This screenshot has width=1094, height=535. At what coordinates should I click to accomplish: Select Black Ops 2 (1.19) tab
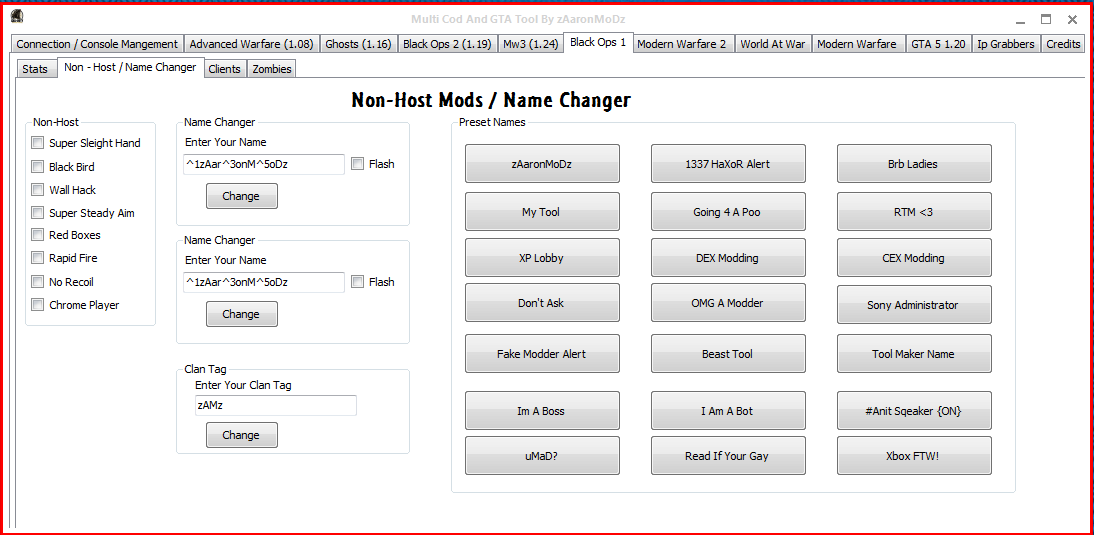point(447,44)
